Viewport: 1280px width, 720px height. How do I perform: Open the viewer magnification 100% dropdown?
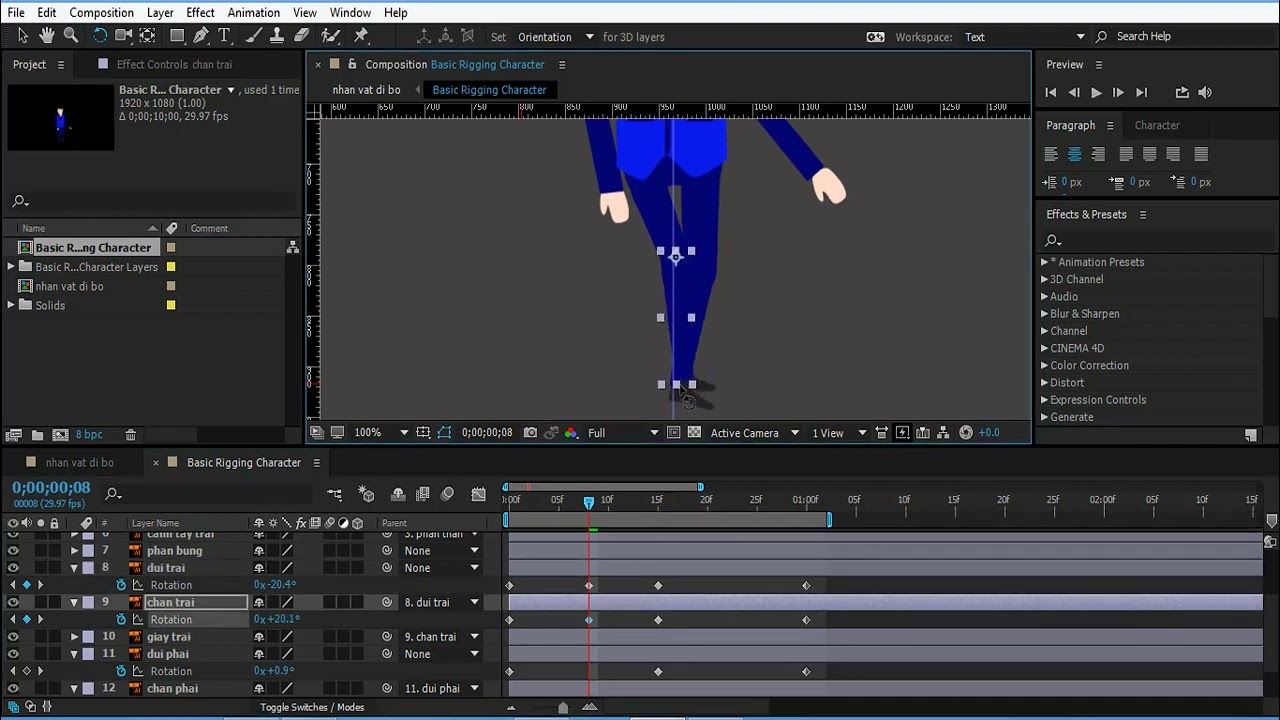pyautogui.click(x=382, y=433)
